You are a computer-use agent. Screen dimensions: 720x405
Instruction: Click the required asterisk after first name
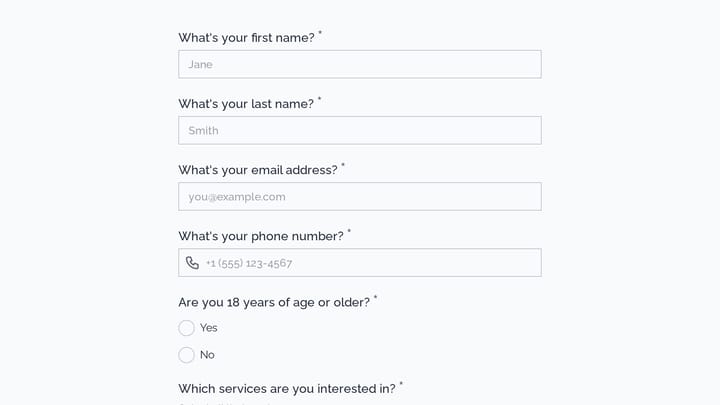pos(320,32)
